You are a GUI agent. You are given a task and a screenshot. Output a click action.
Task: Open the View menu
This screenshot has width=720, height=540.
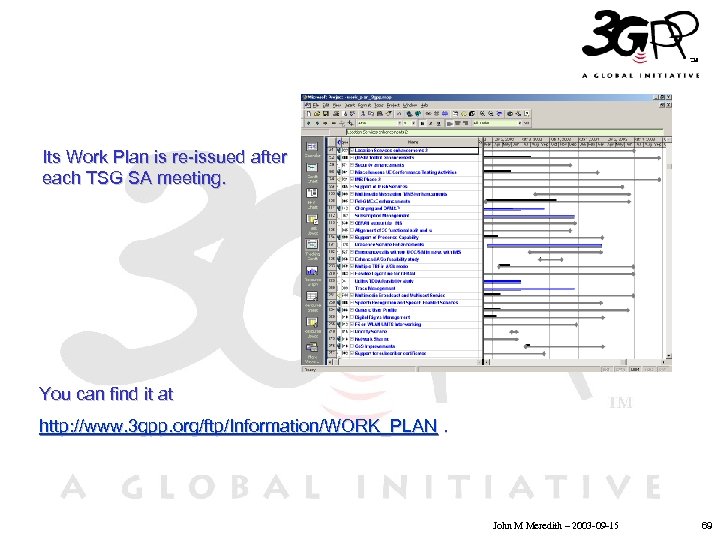(337, 105)
